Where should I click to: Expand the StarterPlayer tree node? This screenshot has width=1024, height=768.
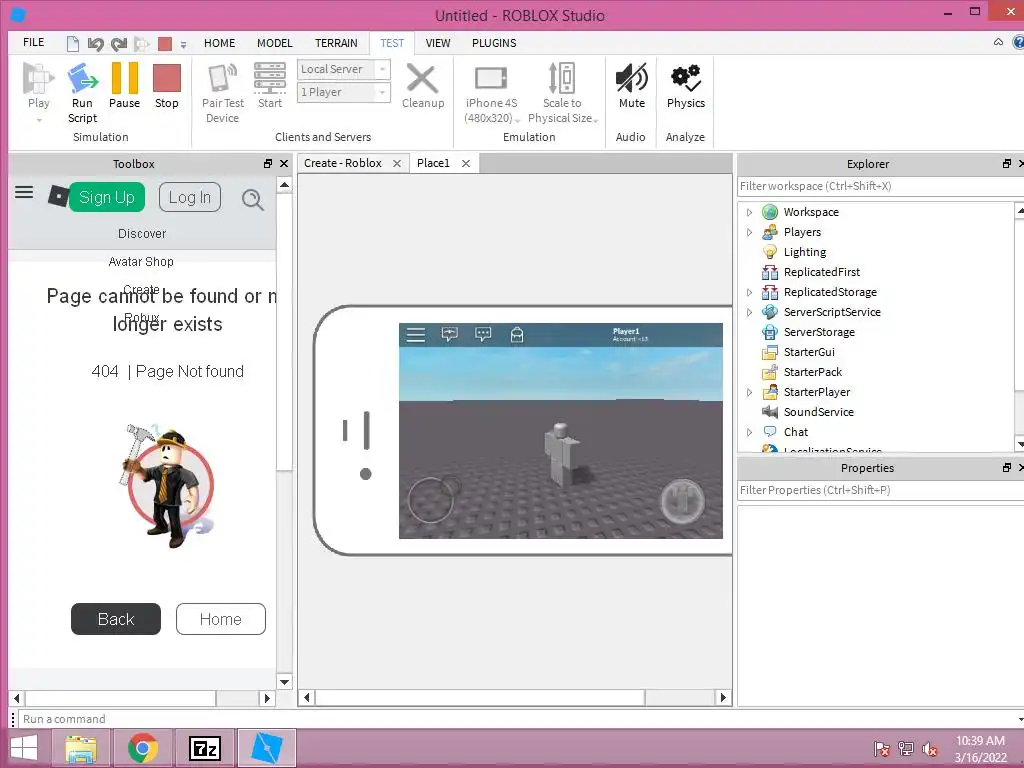pos(749,392)
